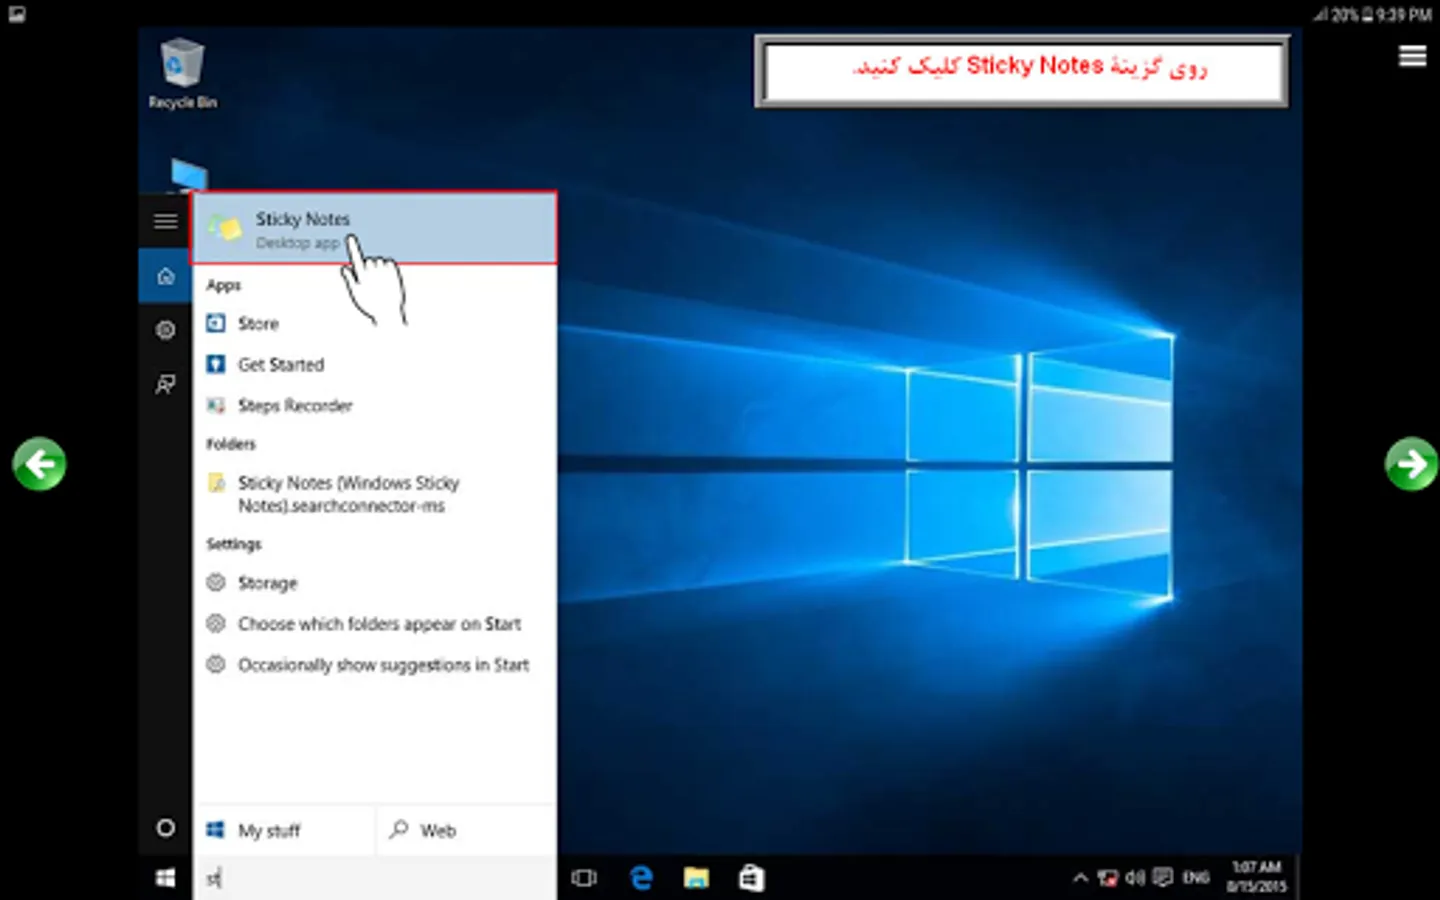
Task: Click the 'Apps' section heading
Action: pyautogui.click(x=224, y=285)
